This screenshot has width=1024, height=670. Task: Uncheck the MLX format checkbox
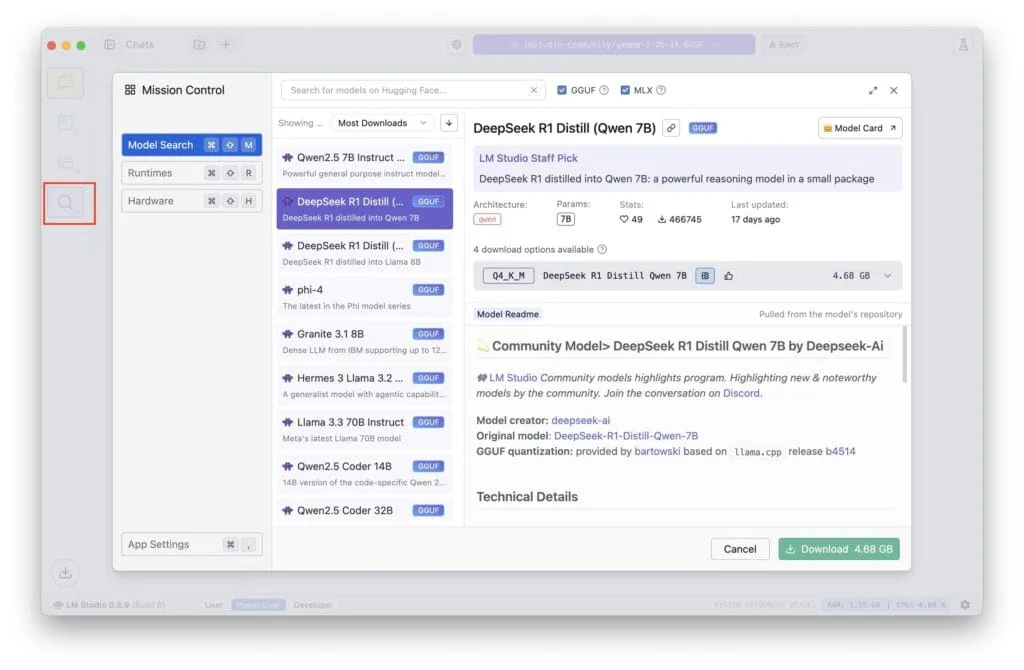pyautogui.click(x=625, y=90)
